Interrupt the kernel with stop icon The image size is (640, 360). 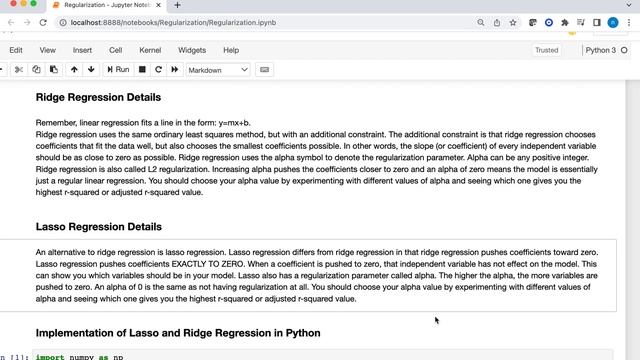pos(142,70)
